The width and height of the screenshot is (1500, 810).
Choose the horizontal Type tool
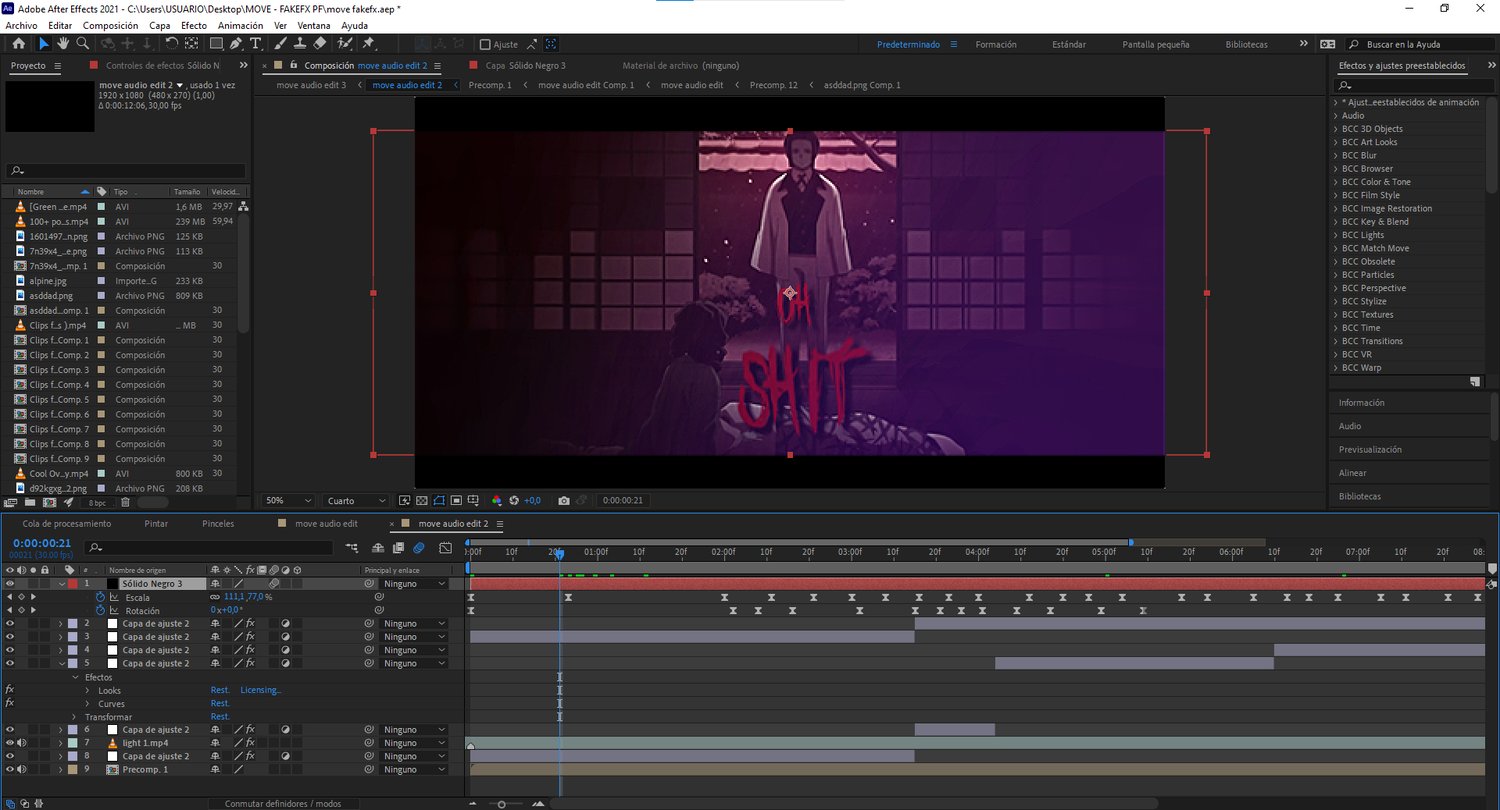coord(256,44)
